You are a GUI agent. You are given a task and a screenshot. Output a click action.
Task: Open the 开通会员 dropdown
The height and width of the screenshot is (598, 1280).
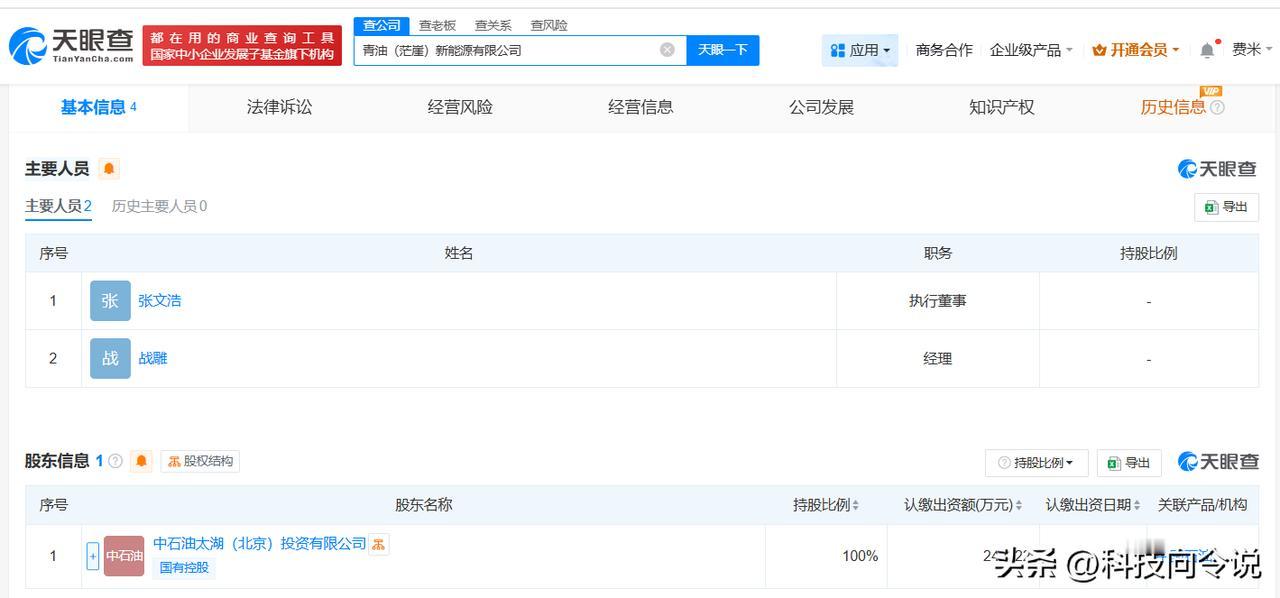[x=1136, y=50]
